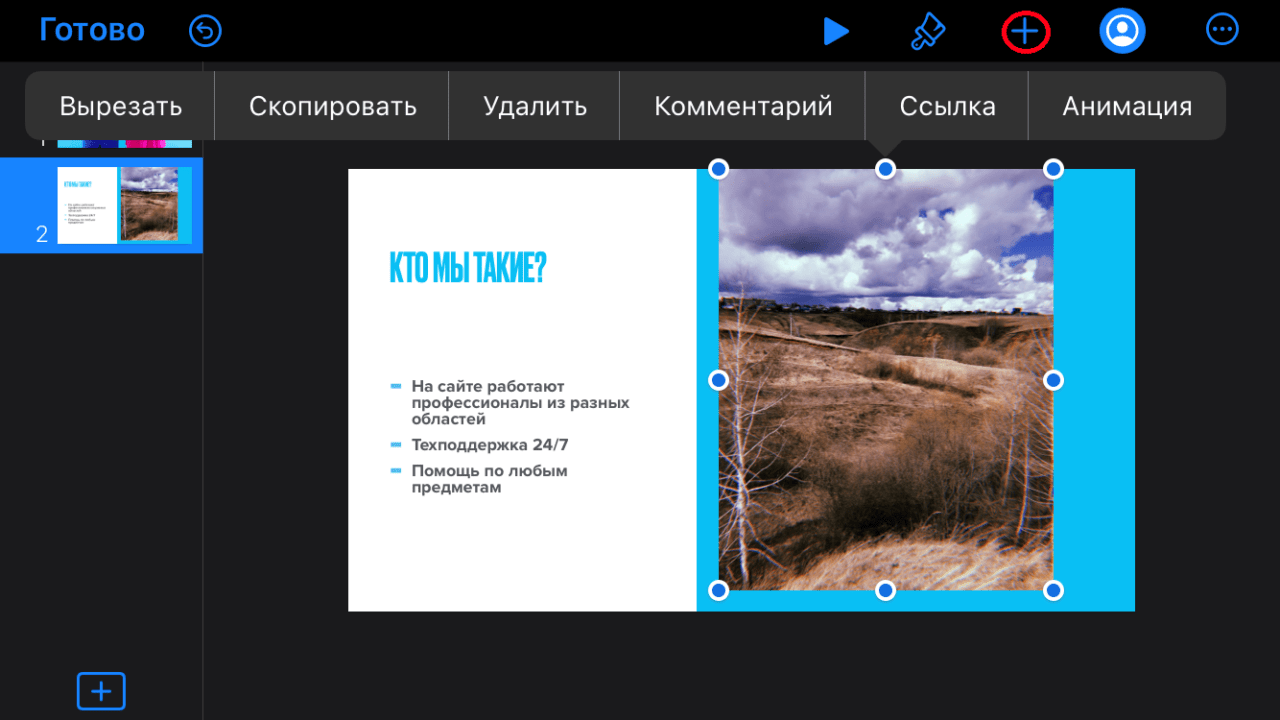
Task: Click the bottom-right resize handle of the image
Action: pos(1053,591)
